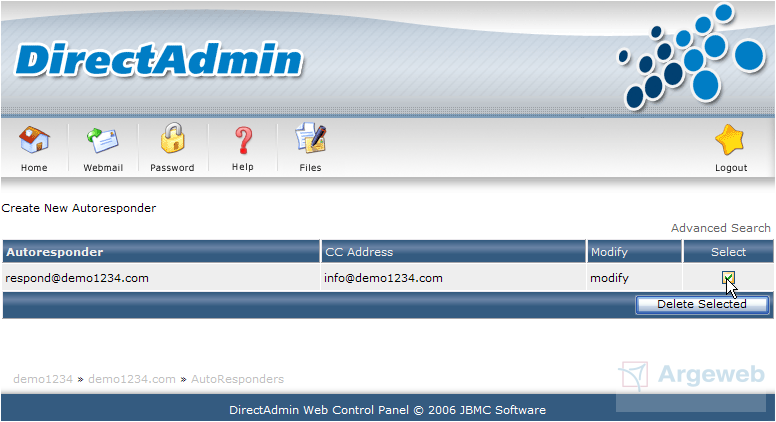
Task: Go to demo1234.com breadcrumb
Action: coord(132,379)
